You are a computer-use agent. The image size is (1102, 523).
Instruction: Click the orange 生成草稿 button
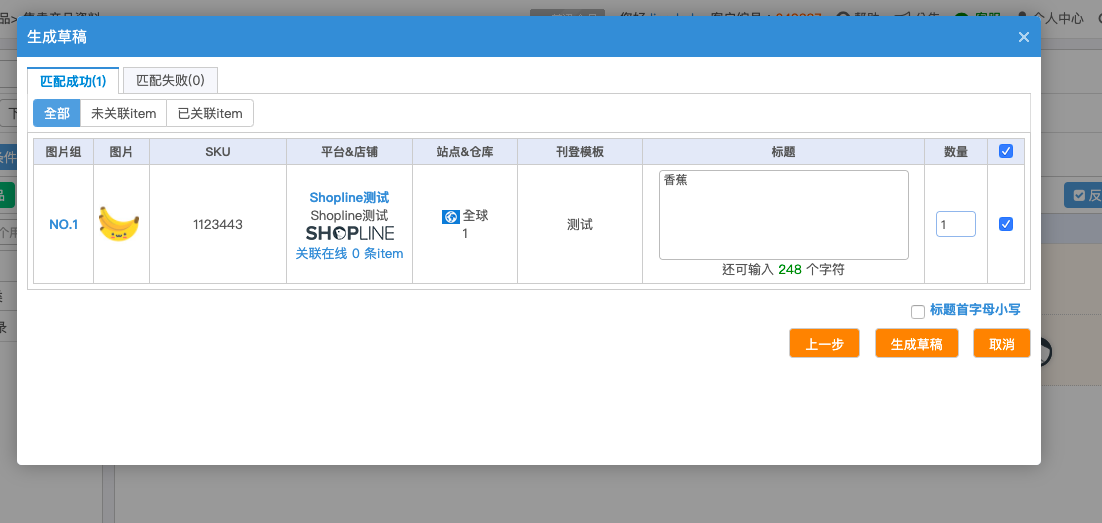(x=916, y=343)
